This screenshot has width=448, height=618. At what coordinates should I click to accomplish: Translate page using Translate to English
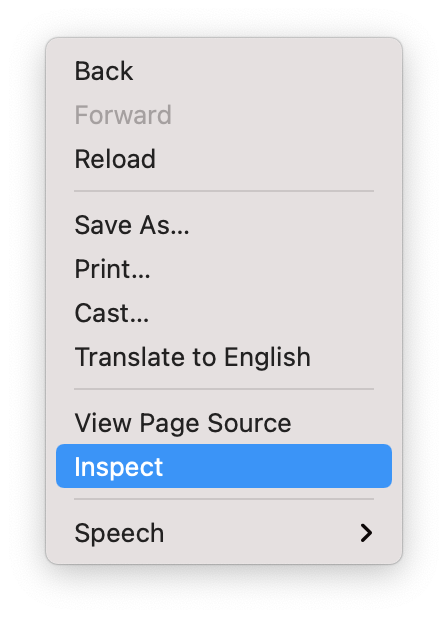[224, 357]
